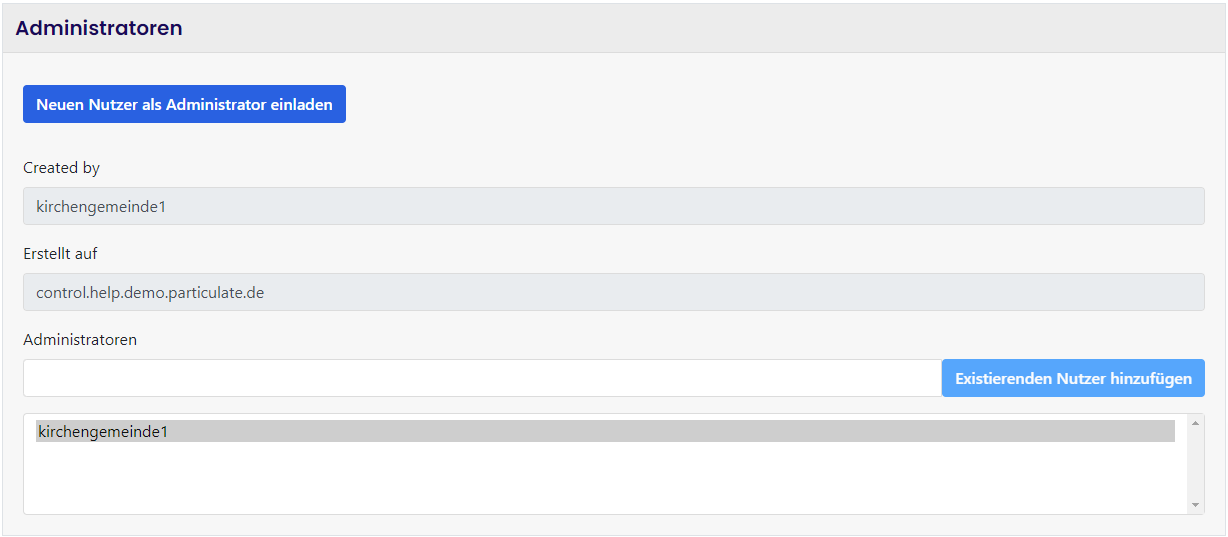Click the administrators list scrollbar track
The height and width of the screenshot is (537, 1228).
coord(1195,465)
